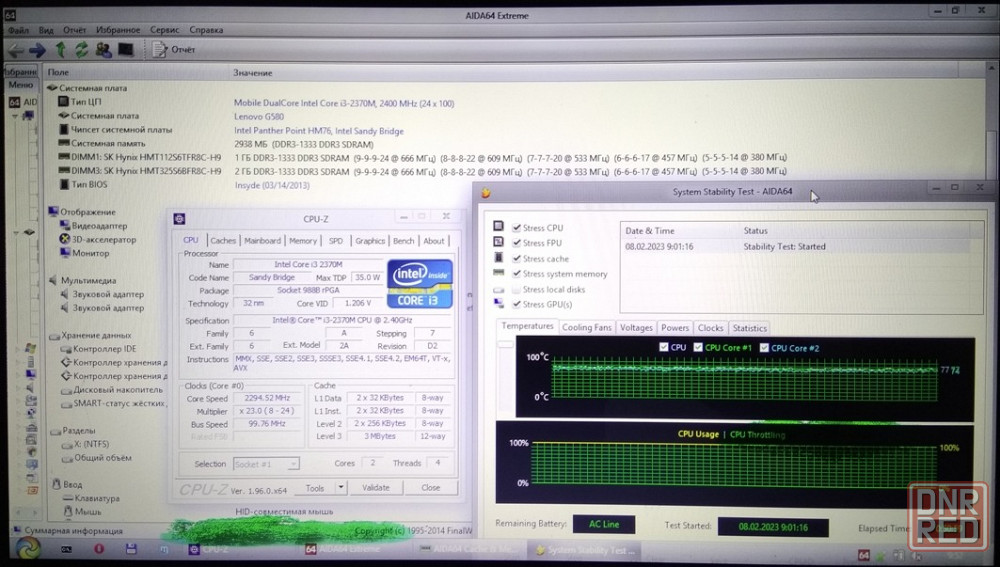Toggle the Stress system memory checkbox
The height and width of the screenshot is (567, 1000).
tap(517, 274)
